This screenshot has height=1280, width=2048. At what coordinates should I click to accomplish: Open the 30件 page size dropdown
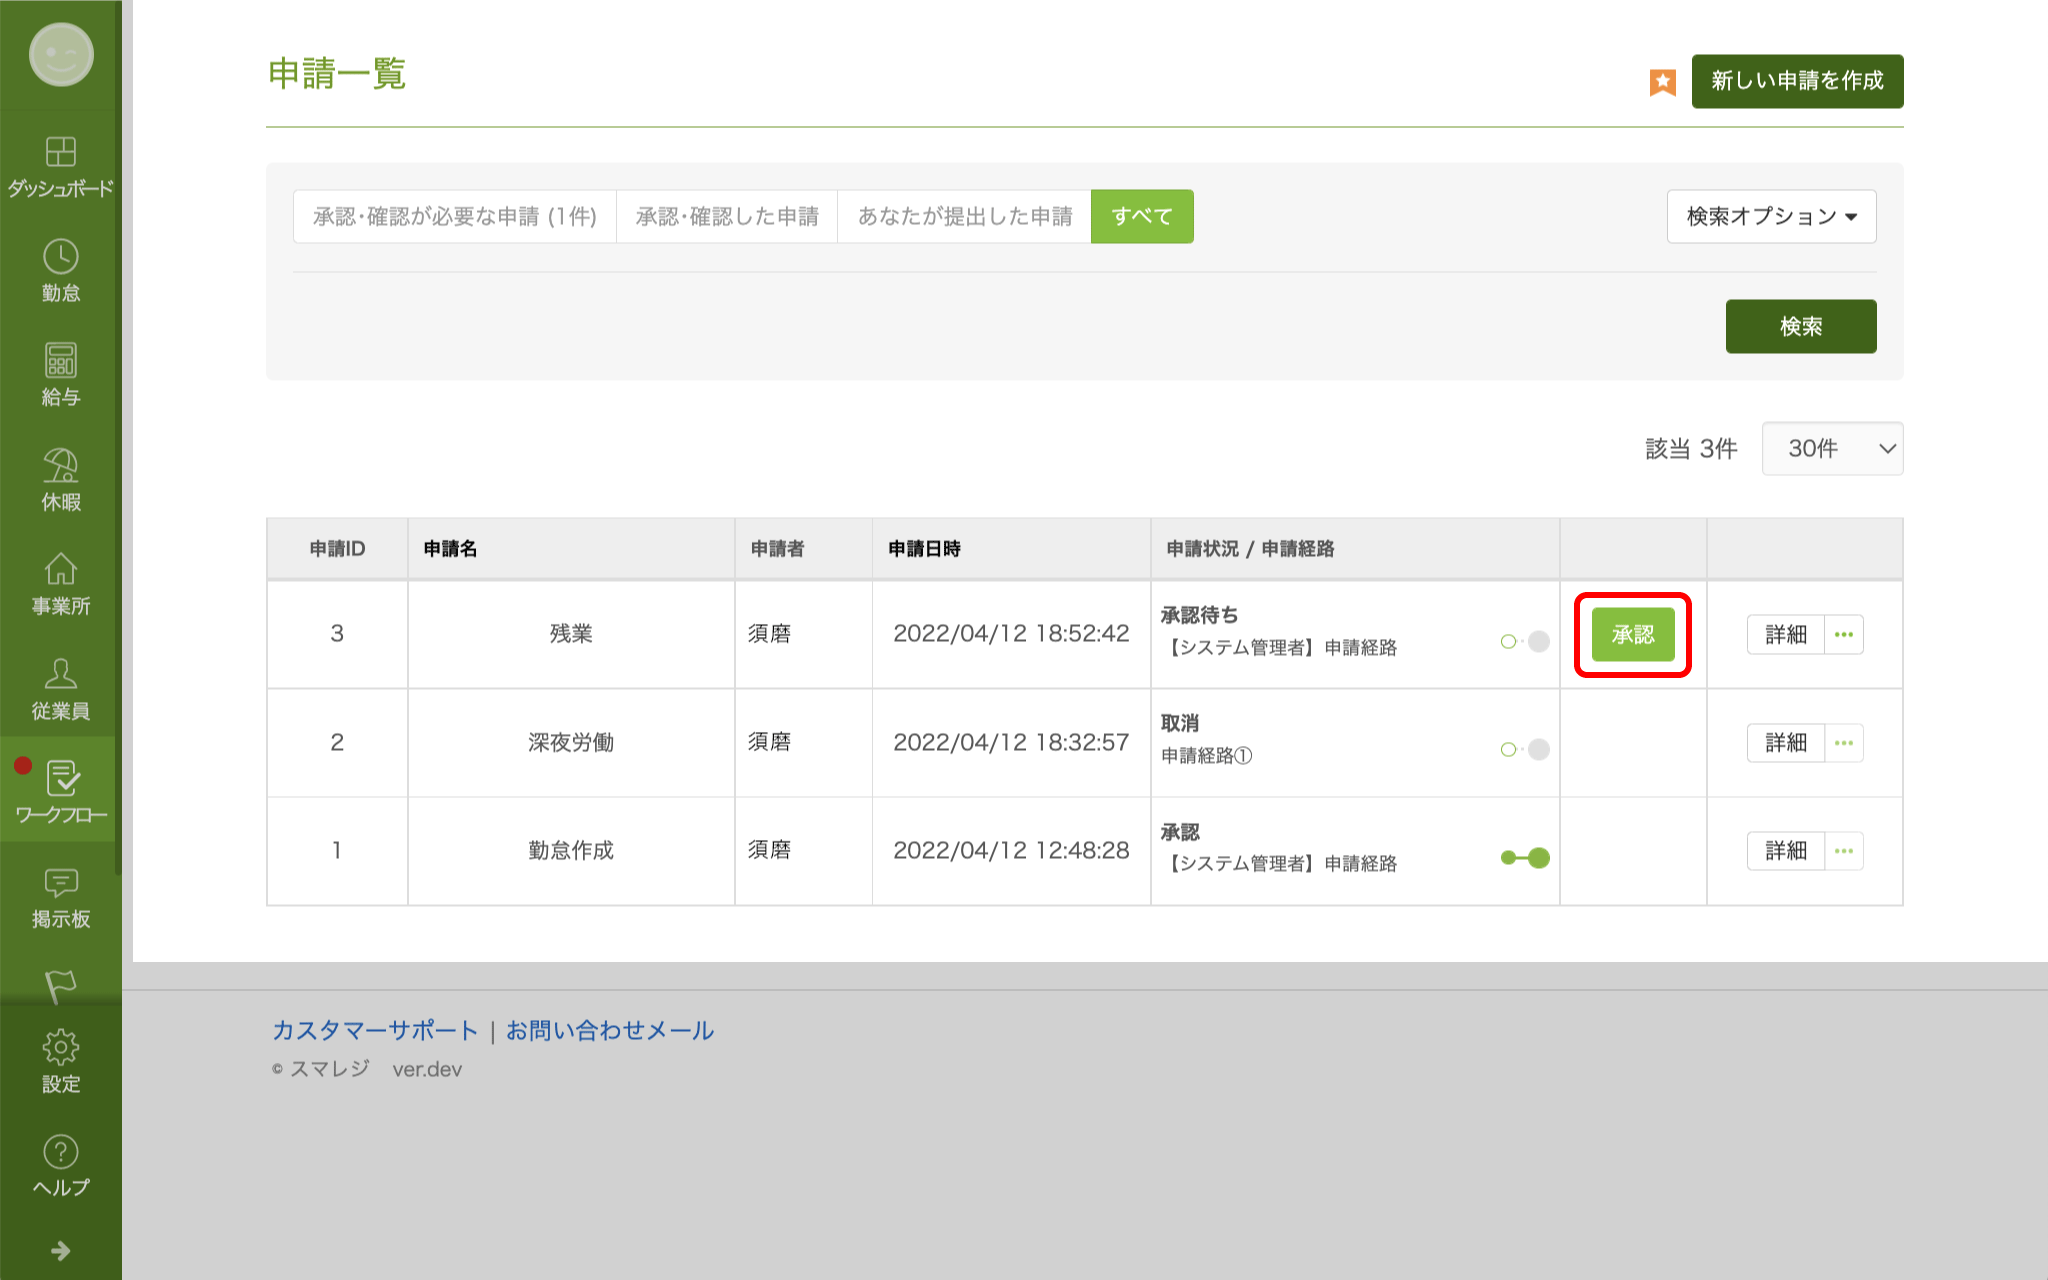pos(1832,448)
